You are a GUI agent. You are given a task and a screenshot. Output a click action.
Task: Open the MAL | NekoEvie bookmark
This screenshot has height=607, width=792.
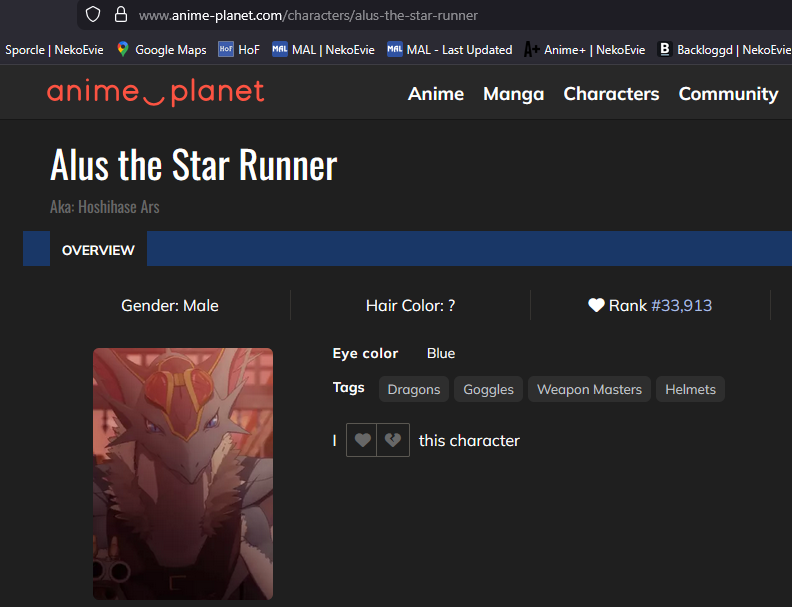click(323, 49)
